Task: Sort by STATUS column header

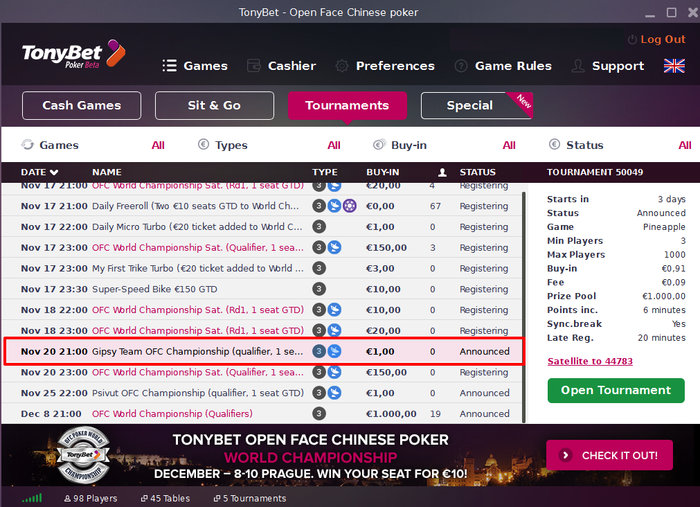Action: click(478, 172)
